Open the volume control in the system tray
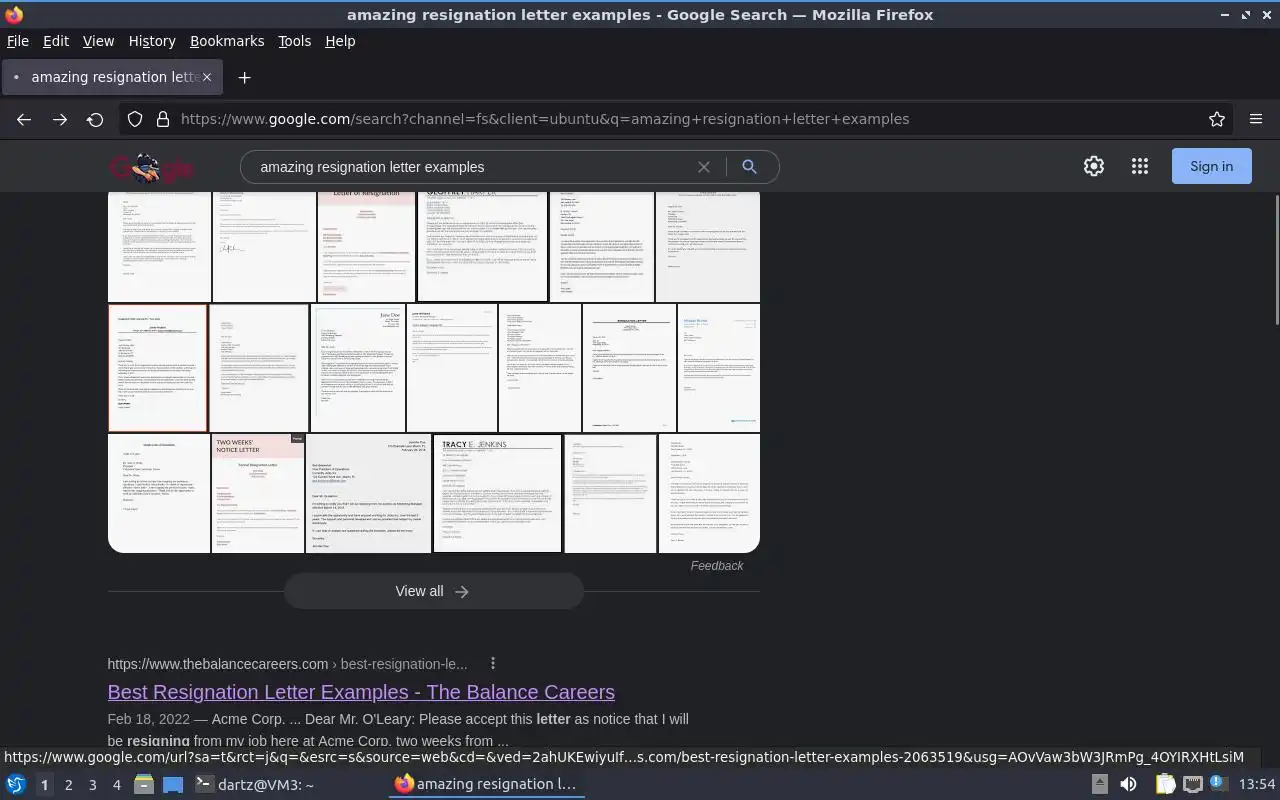1280x800 pixels. (x=1128, y=785)
